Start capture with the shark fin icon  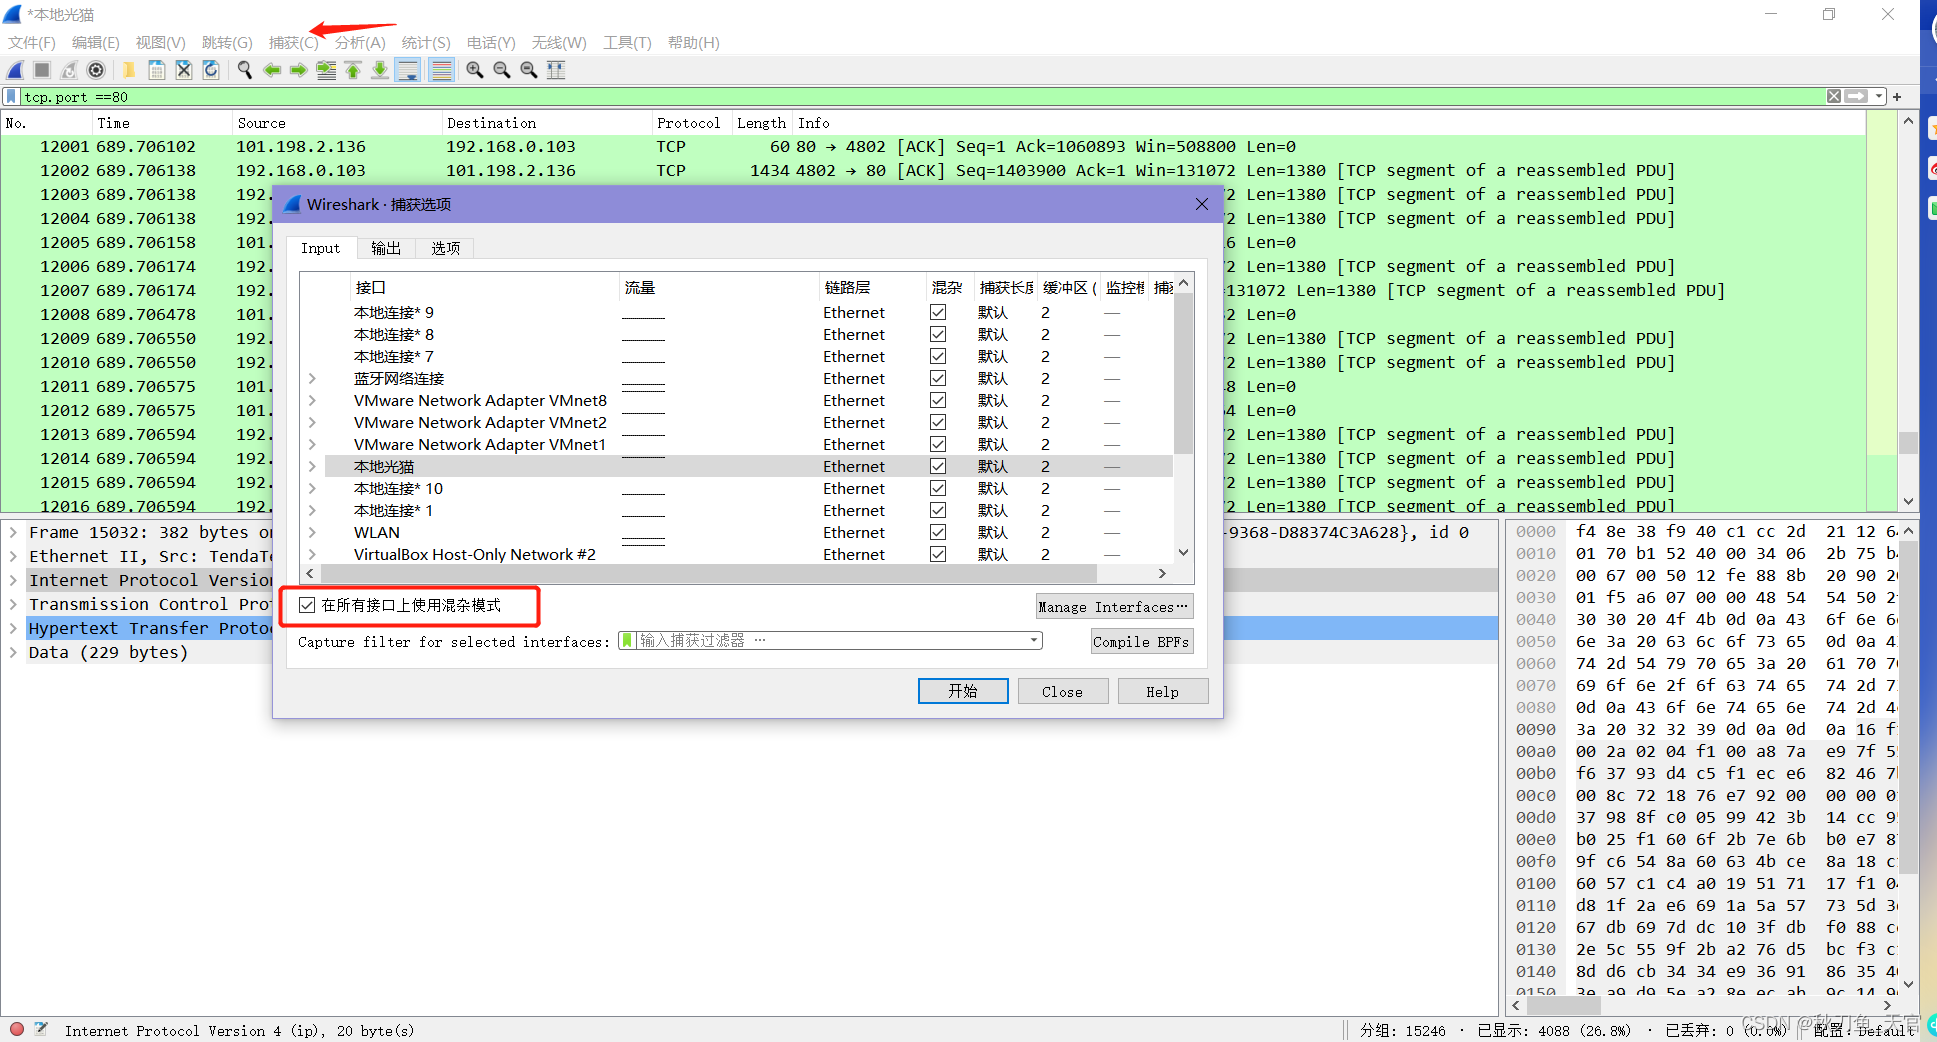15,70
